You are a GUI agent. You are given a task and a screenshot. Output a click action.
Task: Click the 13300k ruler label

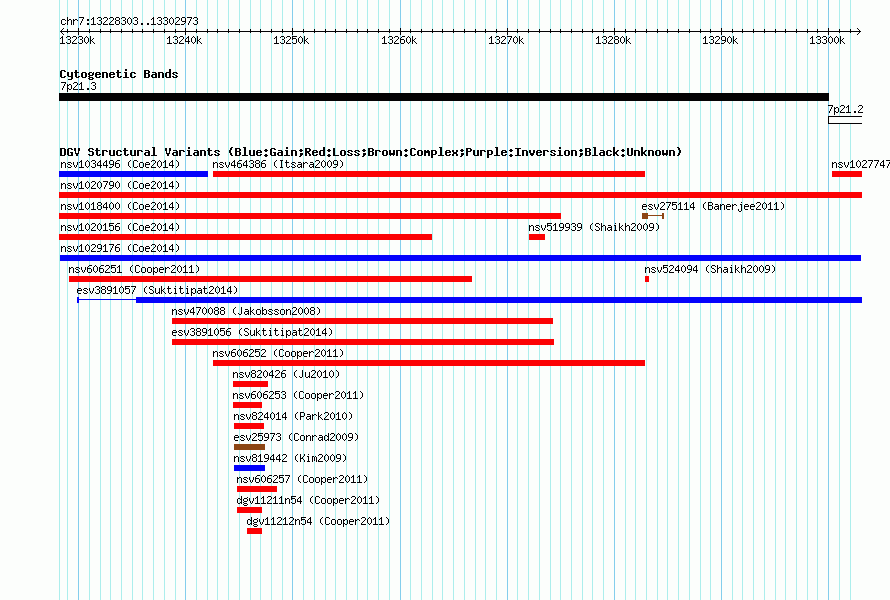pyautogui.click(x=827, y=40)
